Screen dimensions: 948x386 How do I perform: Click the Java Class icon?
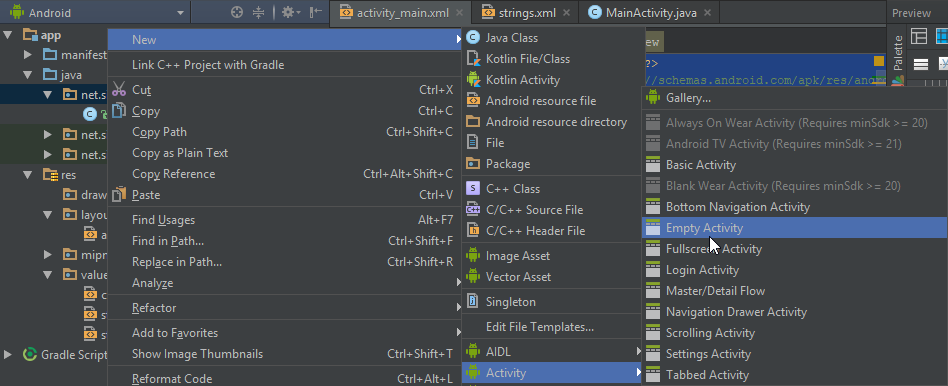coord(473,38)
